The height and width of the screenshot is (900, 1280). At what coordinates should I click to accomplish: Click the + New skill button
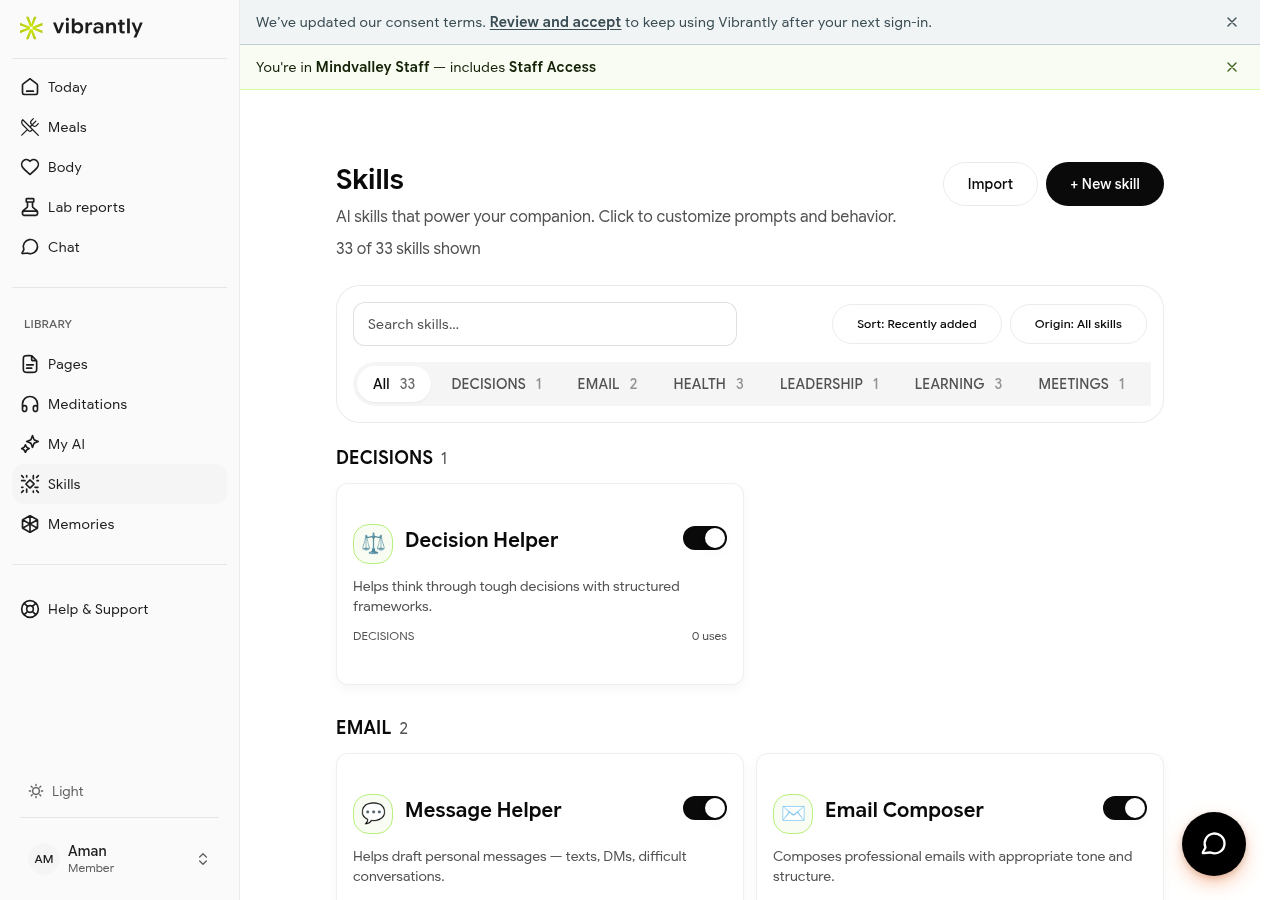(1105, 184)
